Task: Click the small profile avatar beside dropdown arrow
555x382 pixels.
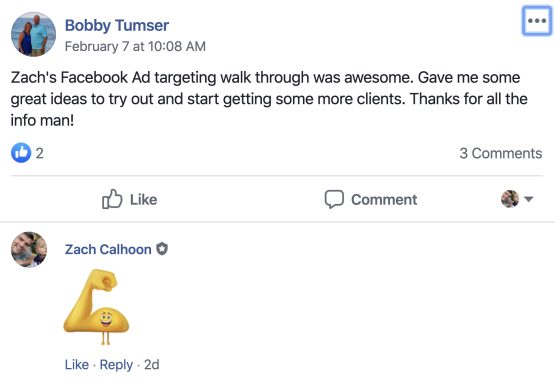Action: (510, 199)
